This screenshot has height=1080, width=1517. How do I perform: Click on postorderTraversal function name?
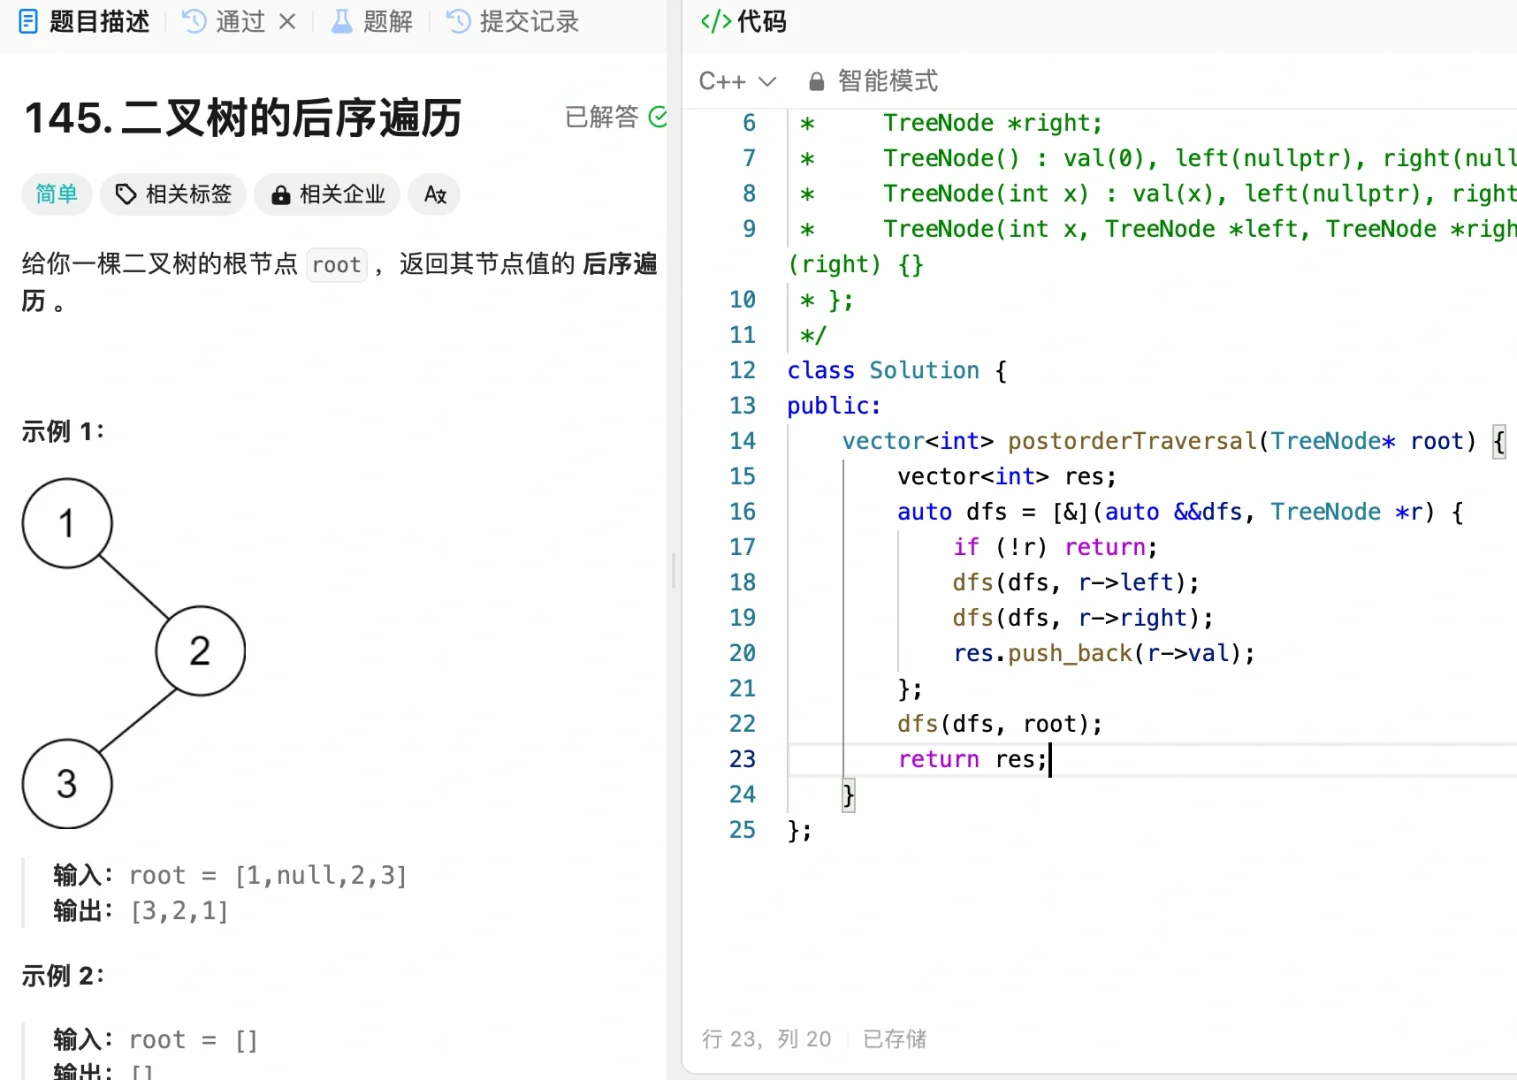1131,441
